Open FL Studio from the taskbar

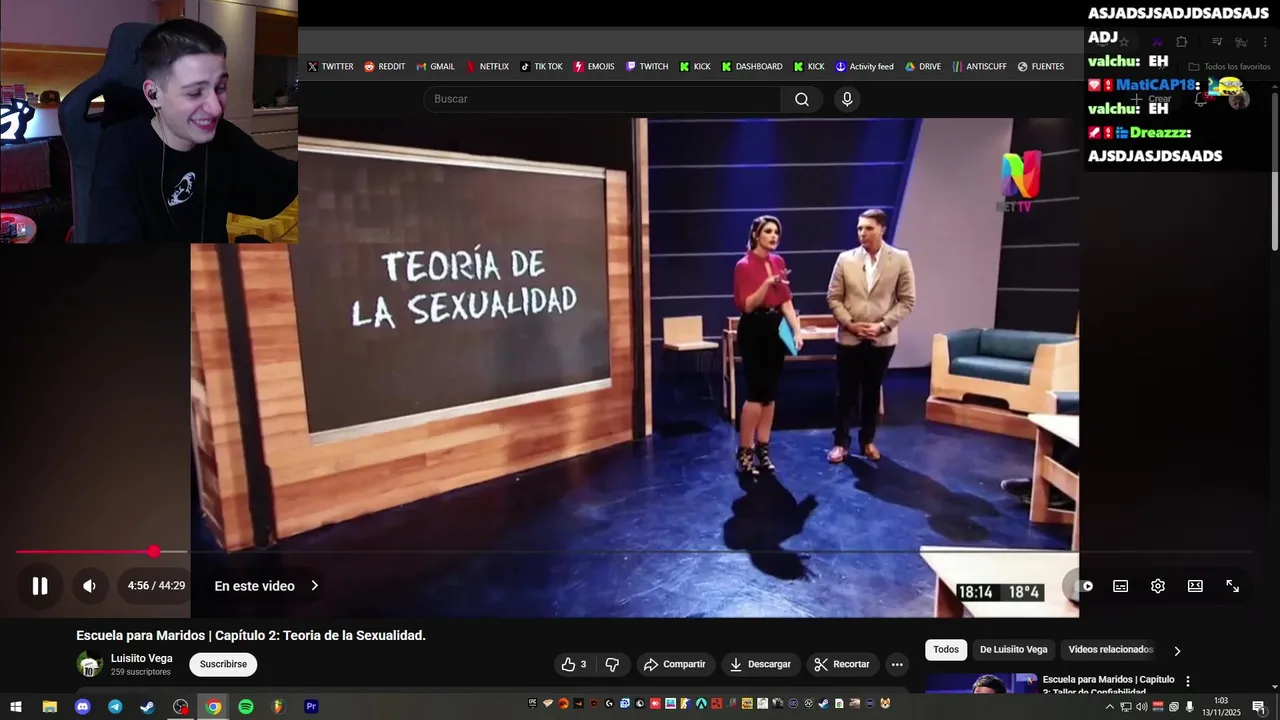coord(279,707)
